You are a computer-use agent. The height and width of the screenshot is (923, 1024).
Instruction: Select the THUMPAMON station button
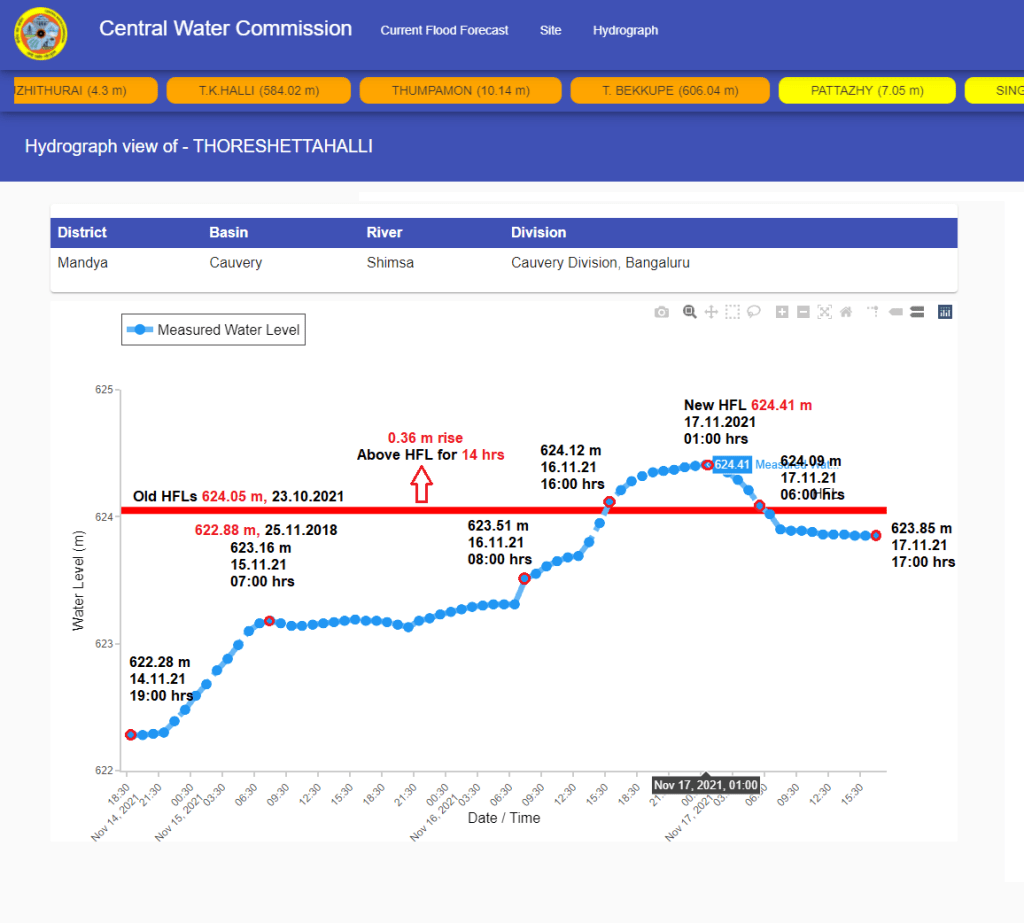(460, 90)
